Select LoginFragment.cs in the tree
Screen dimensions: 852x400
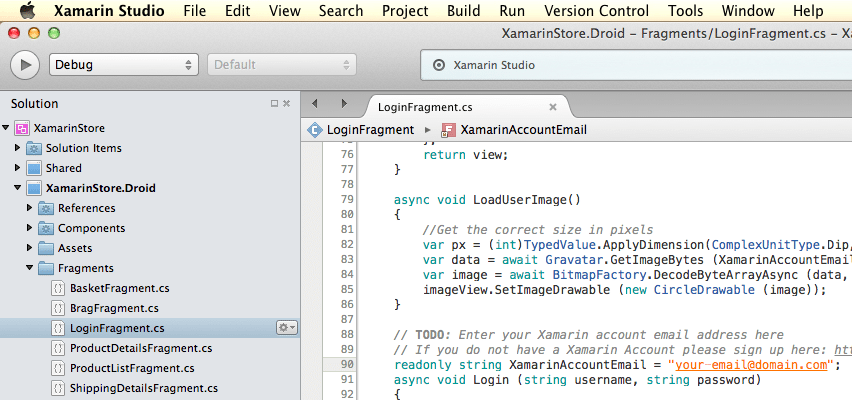tap(150, 328)
